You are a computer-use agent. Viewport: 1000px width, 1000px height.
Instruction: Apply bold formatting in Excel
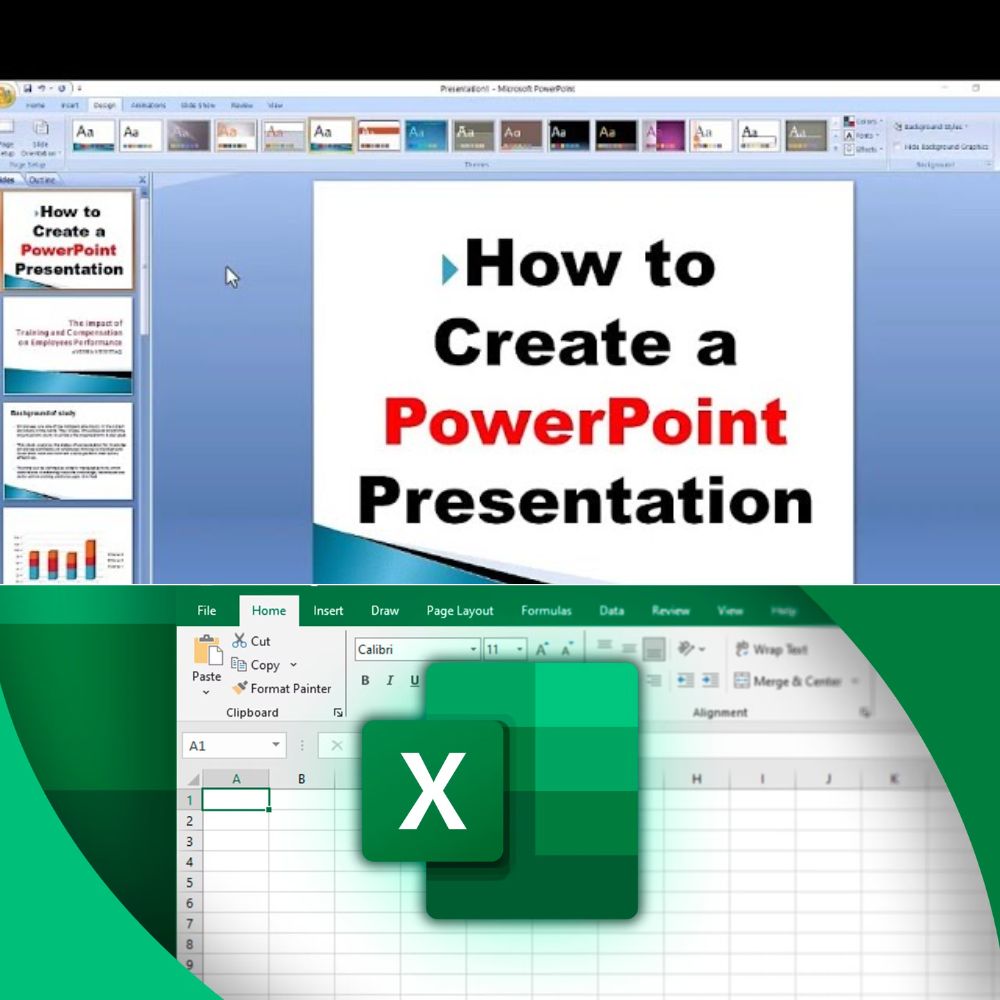click(x=365, y=680)
